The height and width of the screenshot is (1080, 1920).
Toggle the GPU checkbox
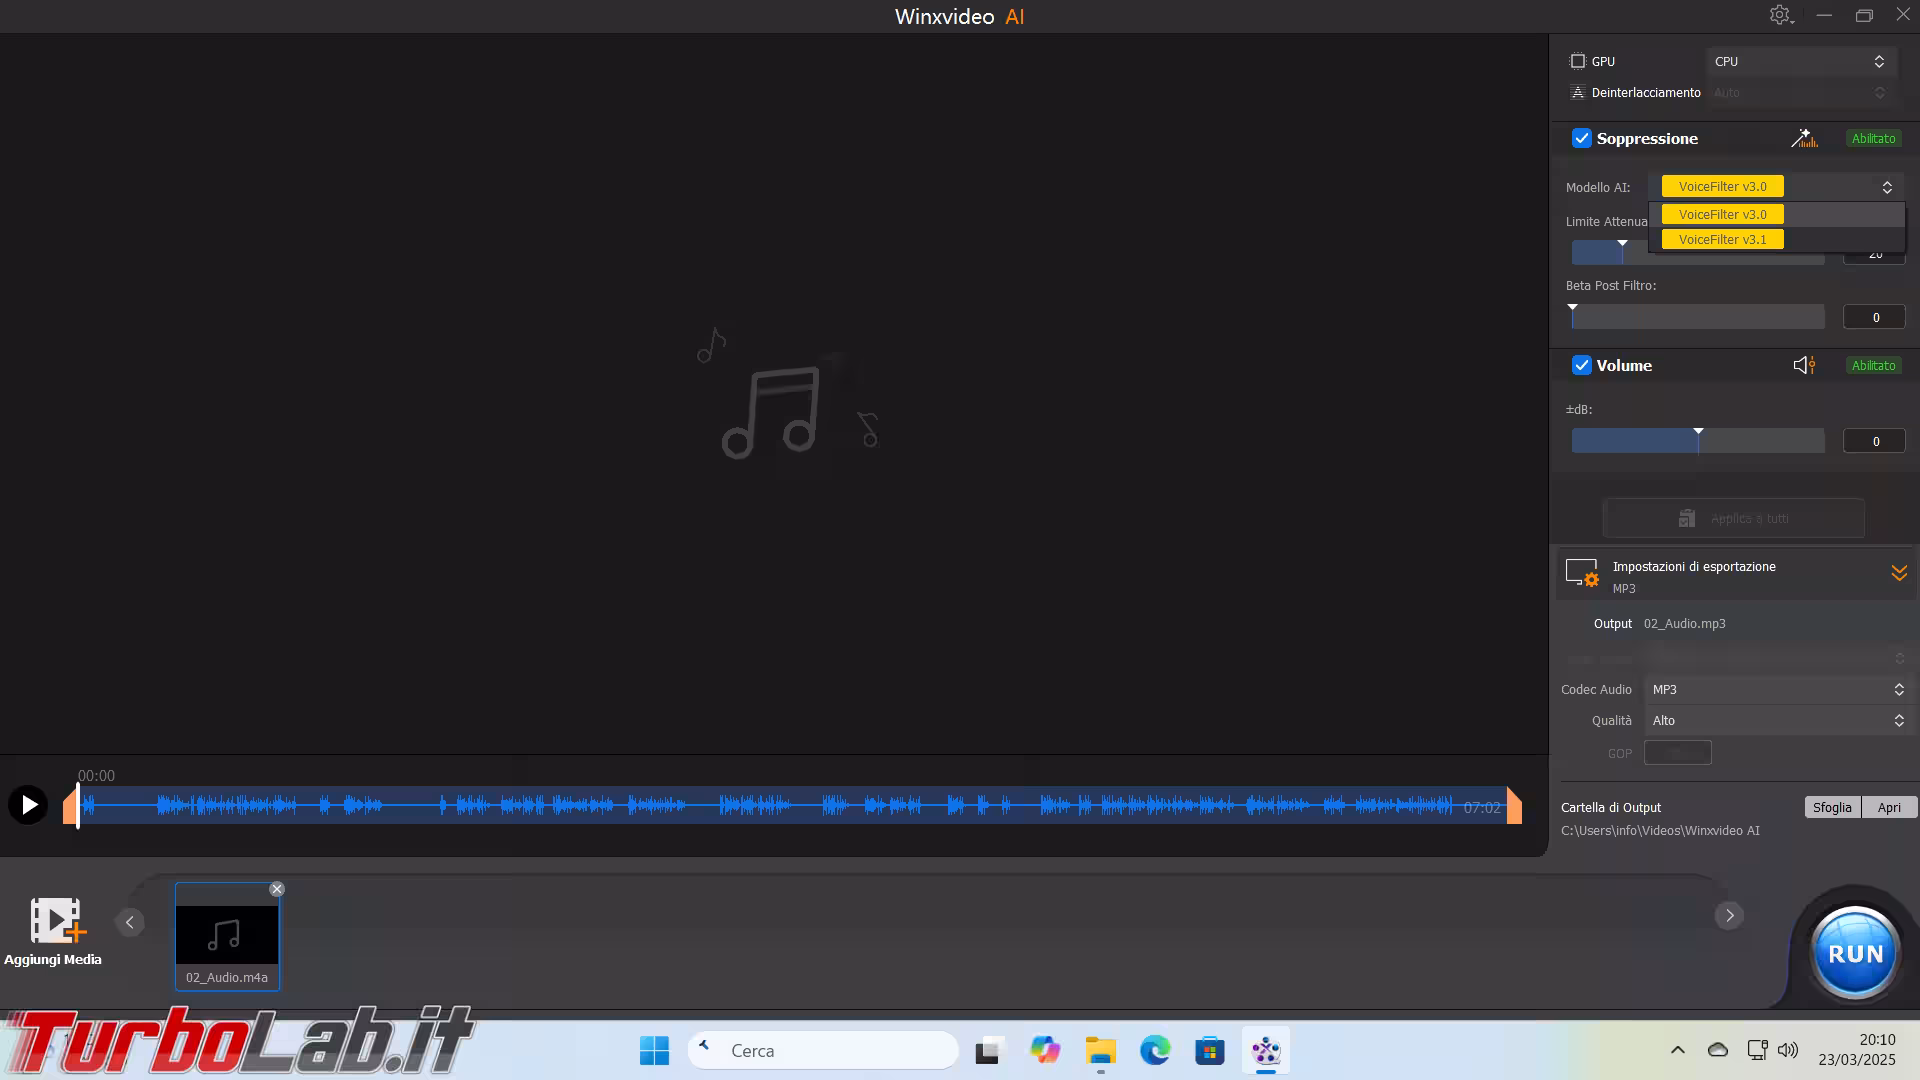[1578, 61]
